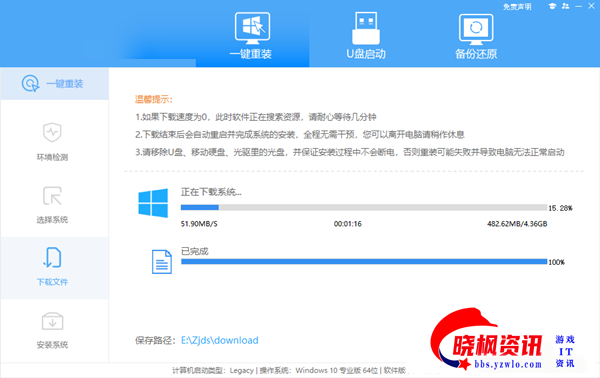Minimize the window

click(x=579, y=6)
